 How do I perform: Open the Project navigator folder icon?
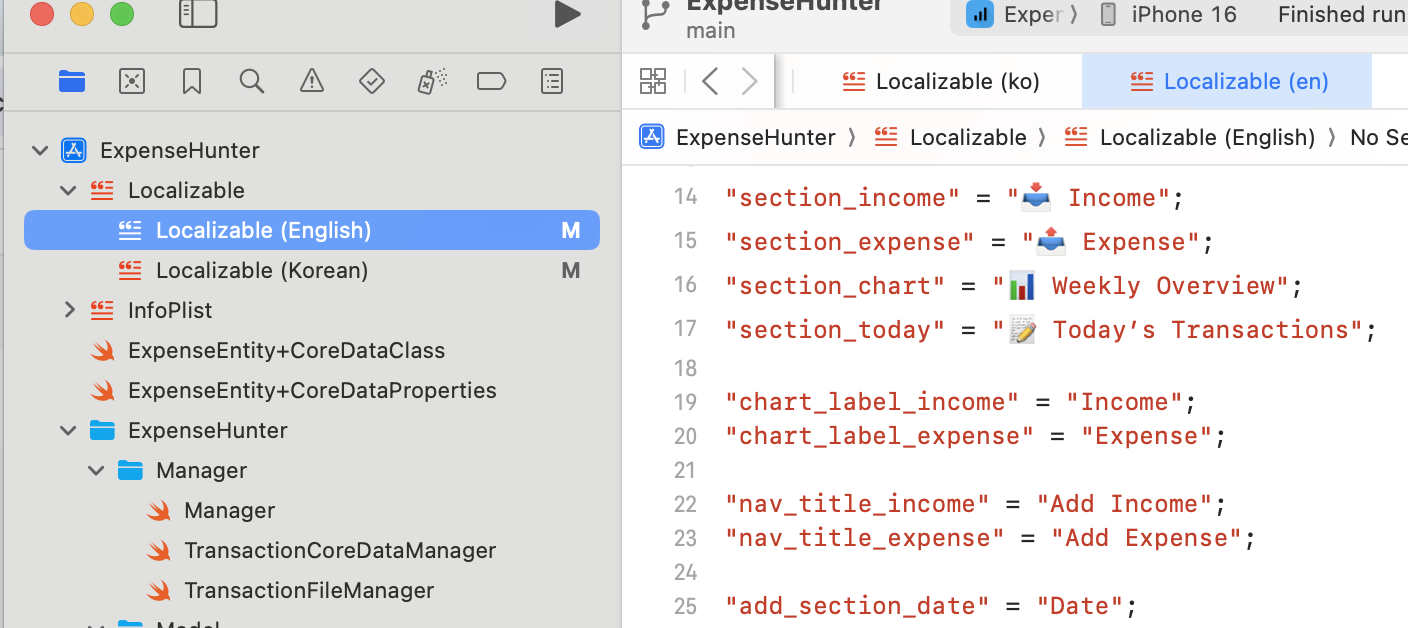[x=72, y=81]
